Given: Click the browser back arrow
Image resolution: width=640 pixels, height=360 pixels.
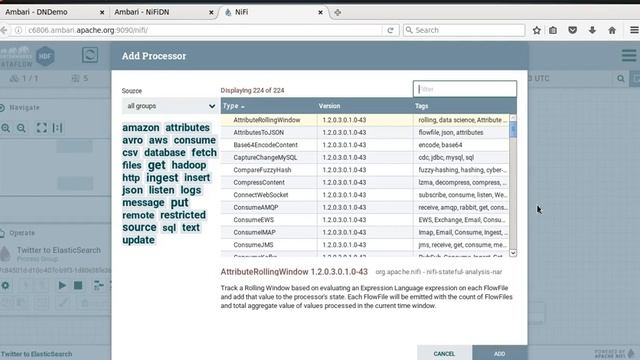Looking at the screenshot, I should [x=4, y=30].
